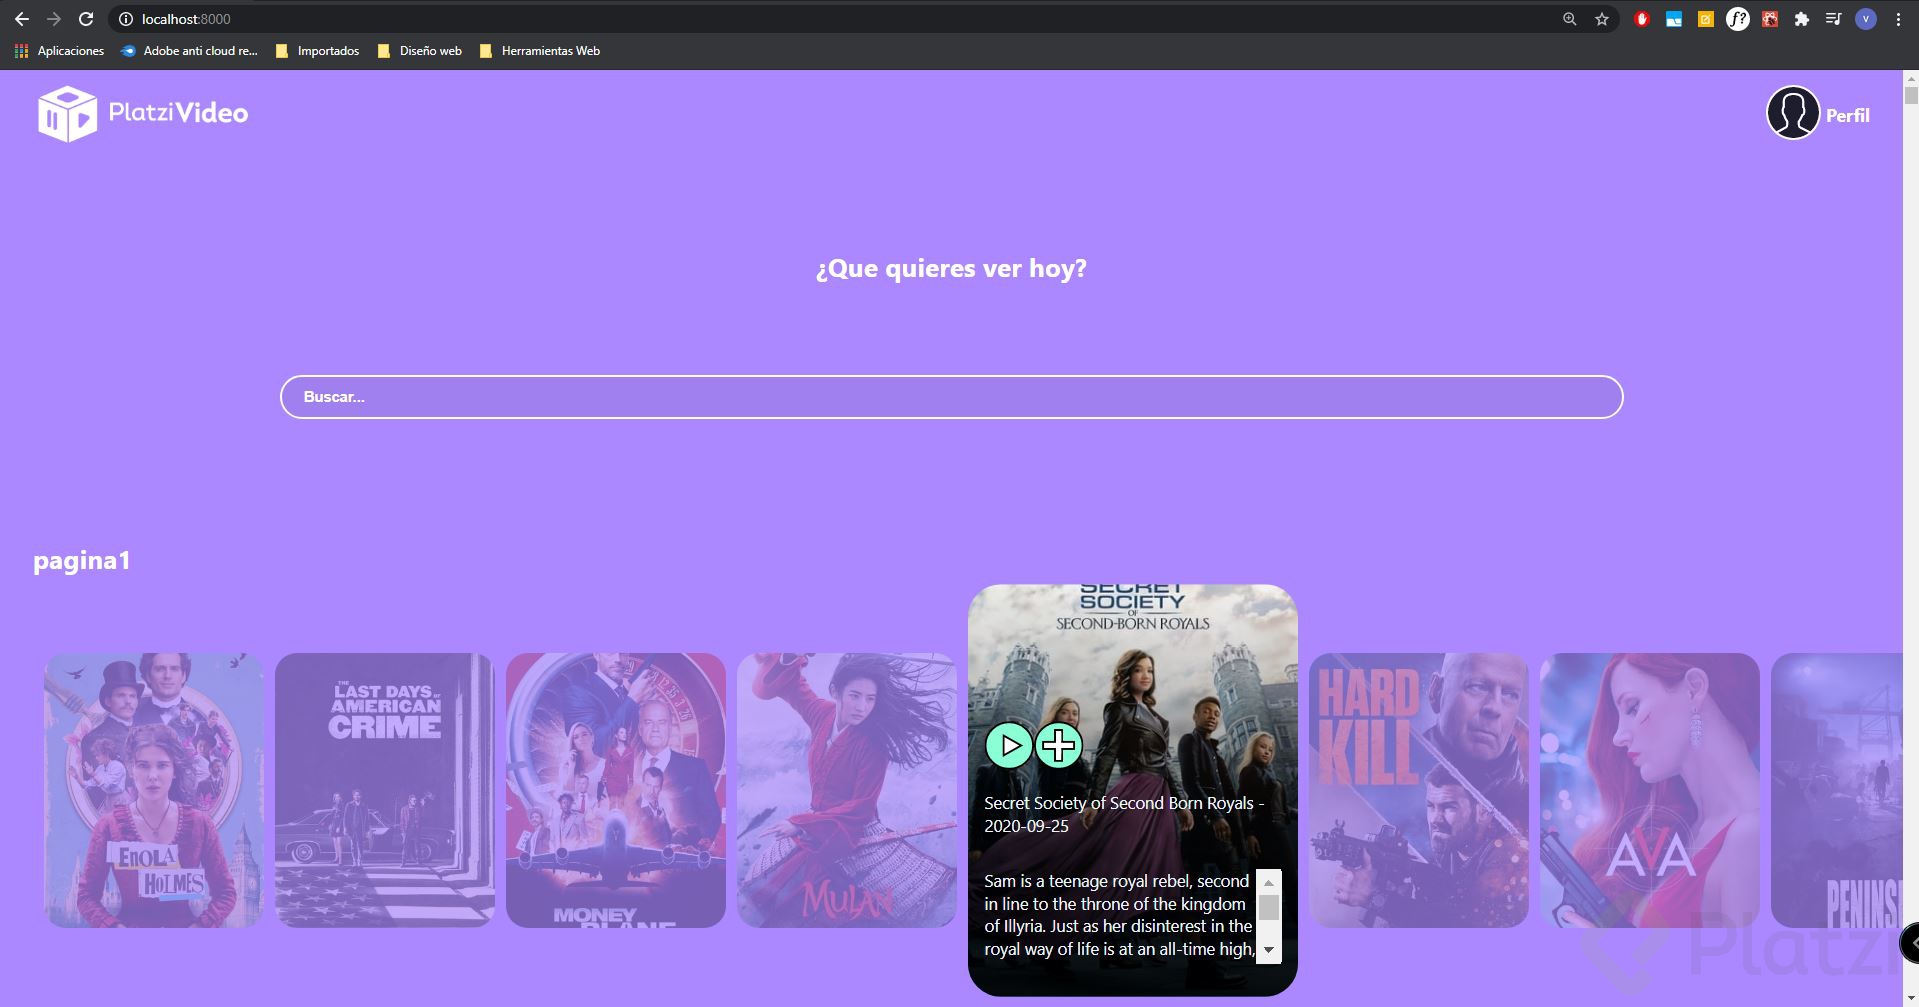The height and width of the screenshot is (1007, 1919).
Task: Open the Adobe anti cloud bookmark
Action: point(189,51)
